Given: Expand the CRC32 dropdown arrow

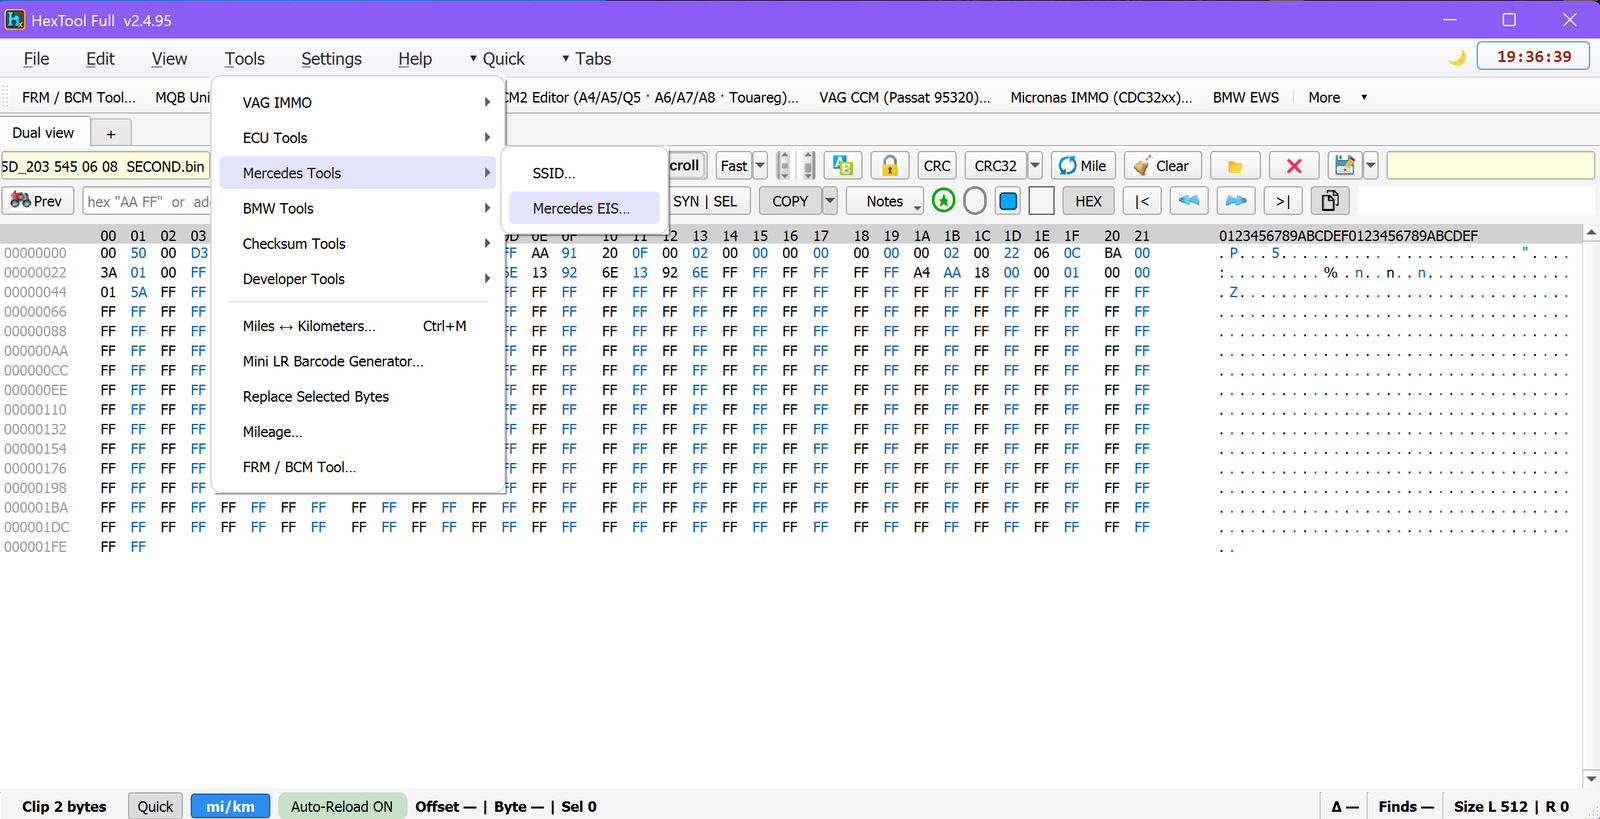Looking at the screenshot, I should pyautogui.click(x=1035, y=166).
